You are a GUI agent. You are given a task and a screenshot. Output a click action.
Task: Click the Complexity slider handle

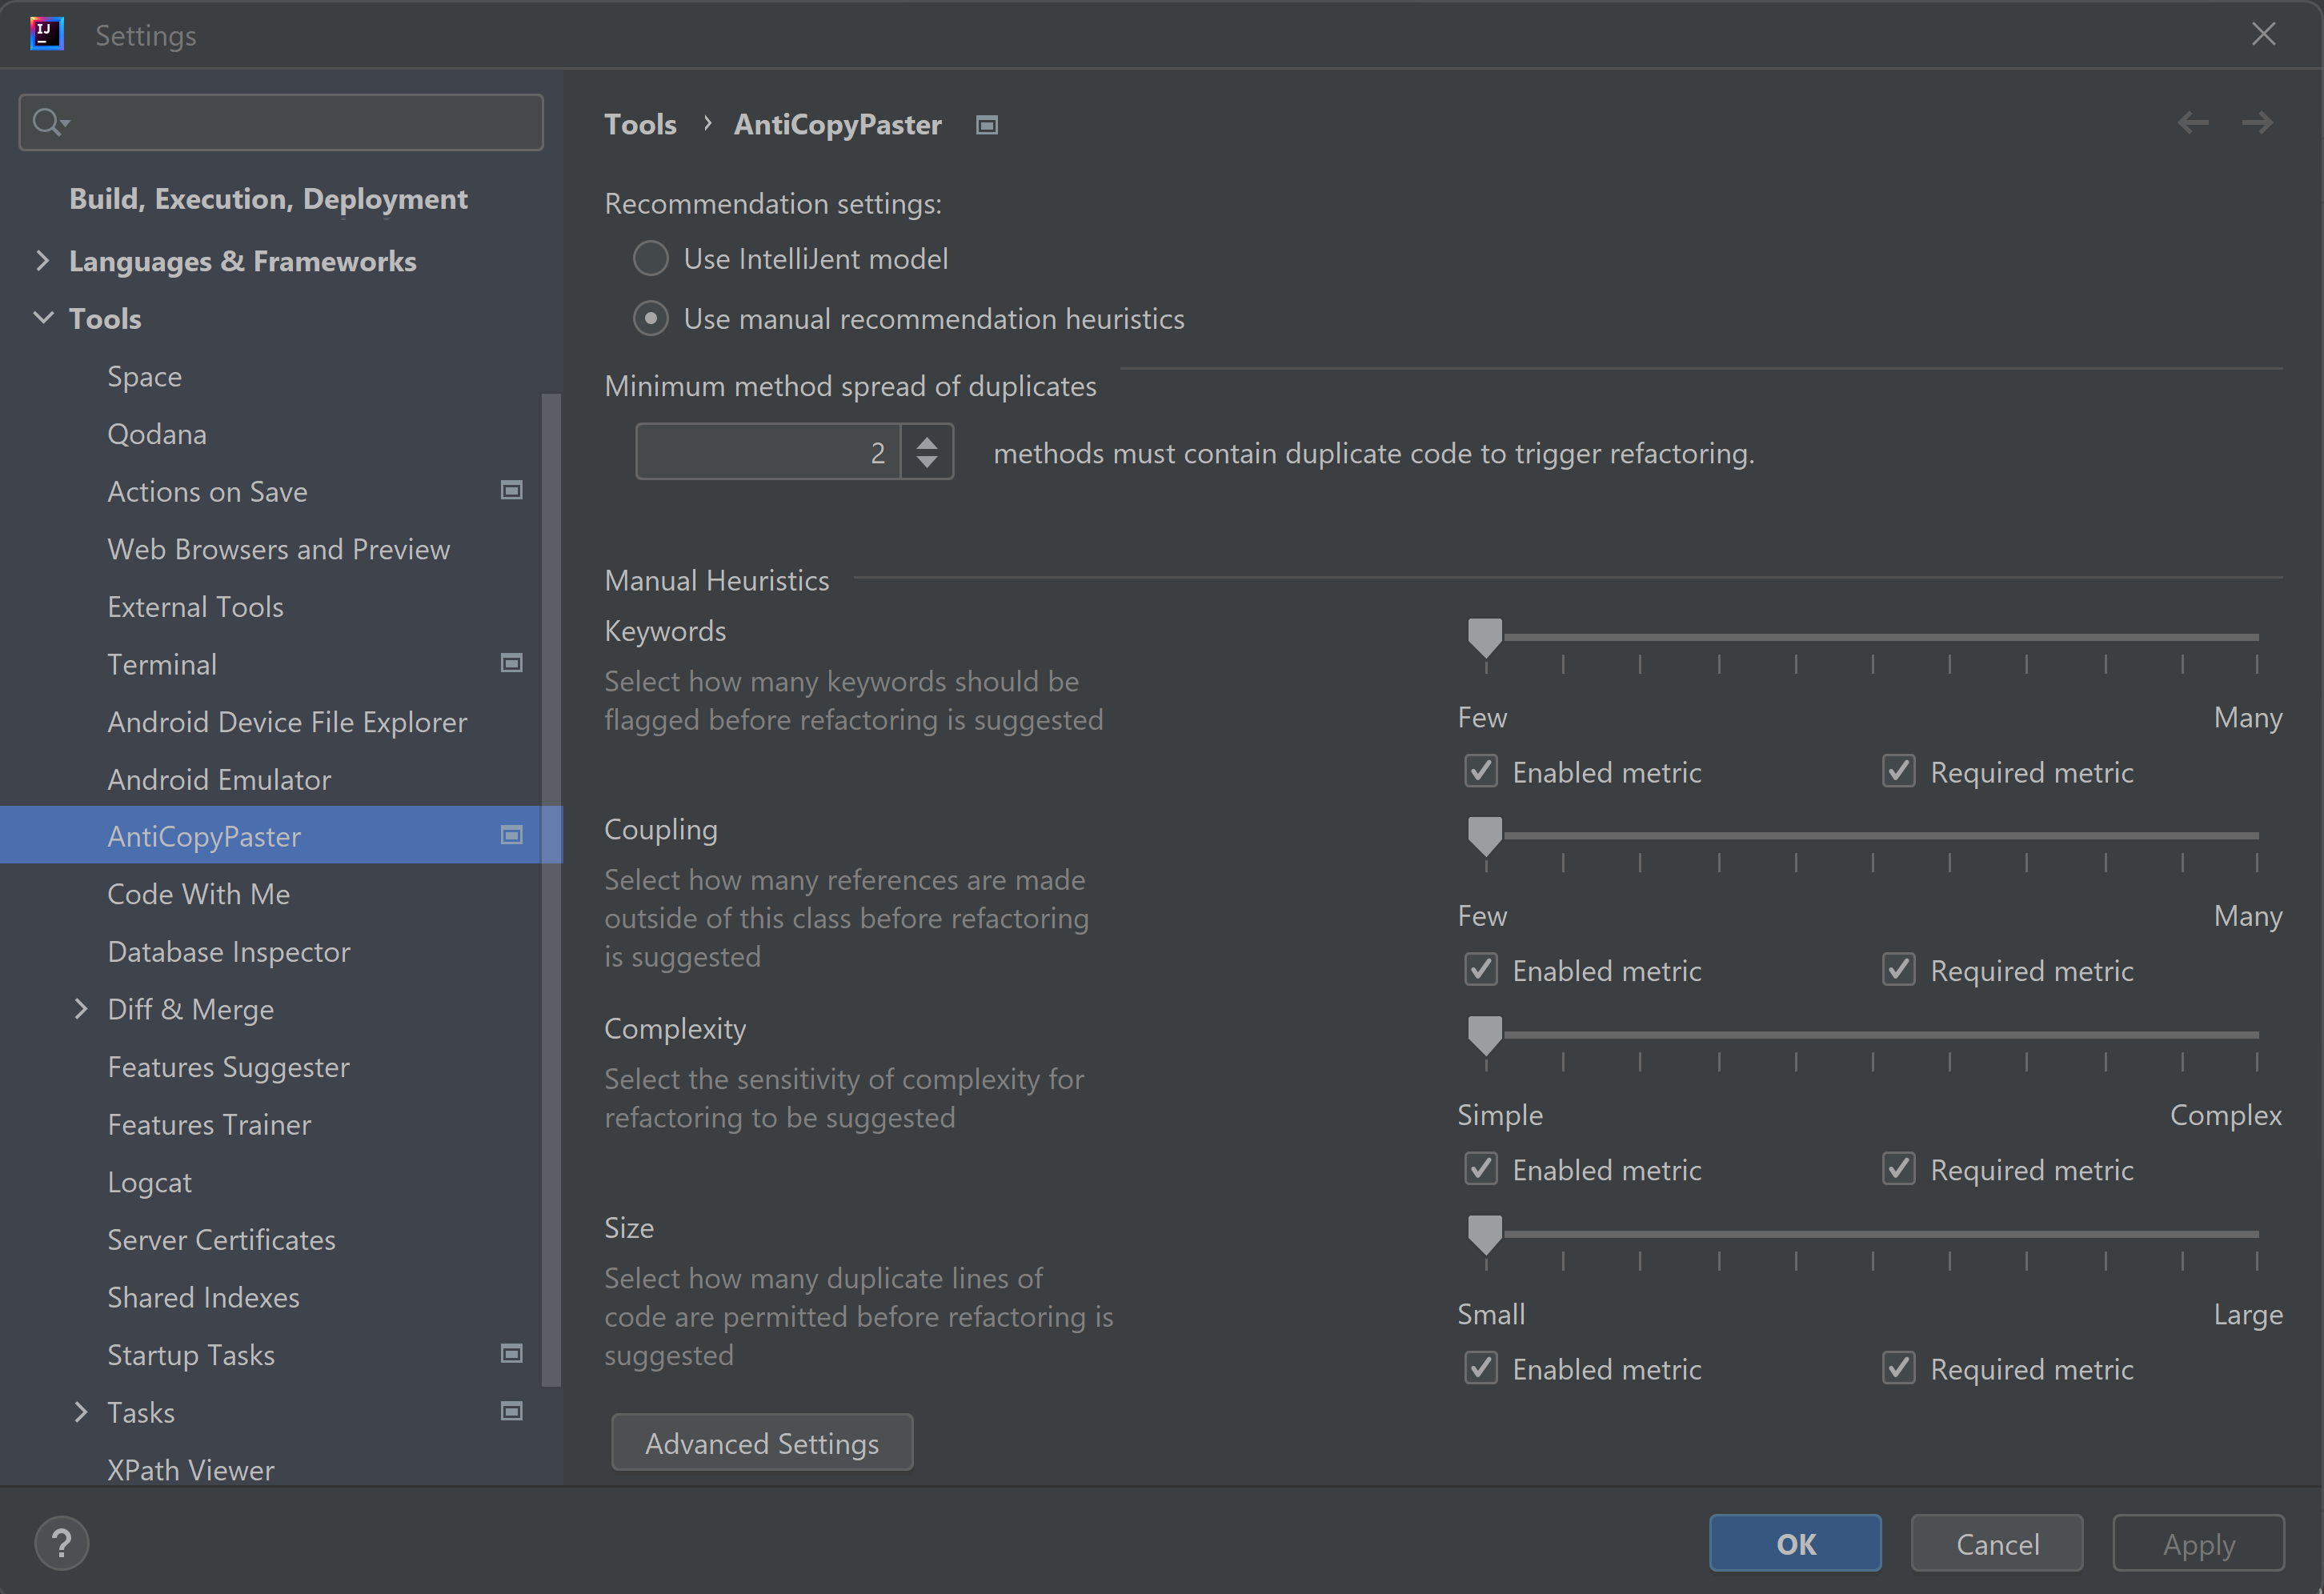1485,1034
